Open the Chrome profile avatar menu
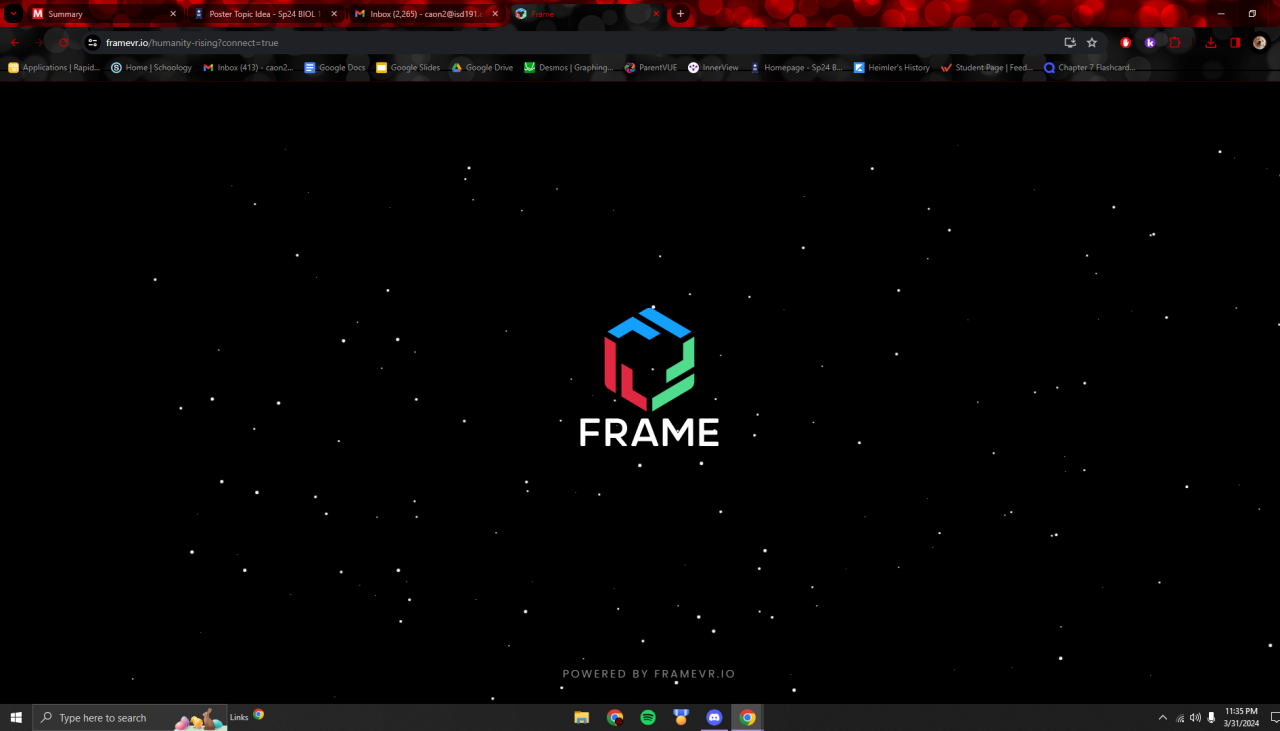Screen dimensions: 1280x731 [x=1260, y=43]
